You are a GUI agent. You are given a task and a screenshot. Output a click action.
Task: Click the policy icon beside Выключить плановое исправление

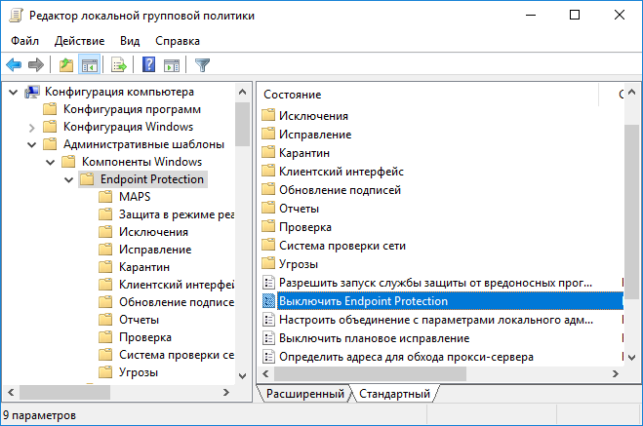click(x=269, y=338)
